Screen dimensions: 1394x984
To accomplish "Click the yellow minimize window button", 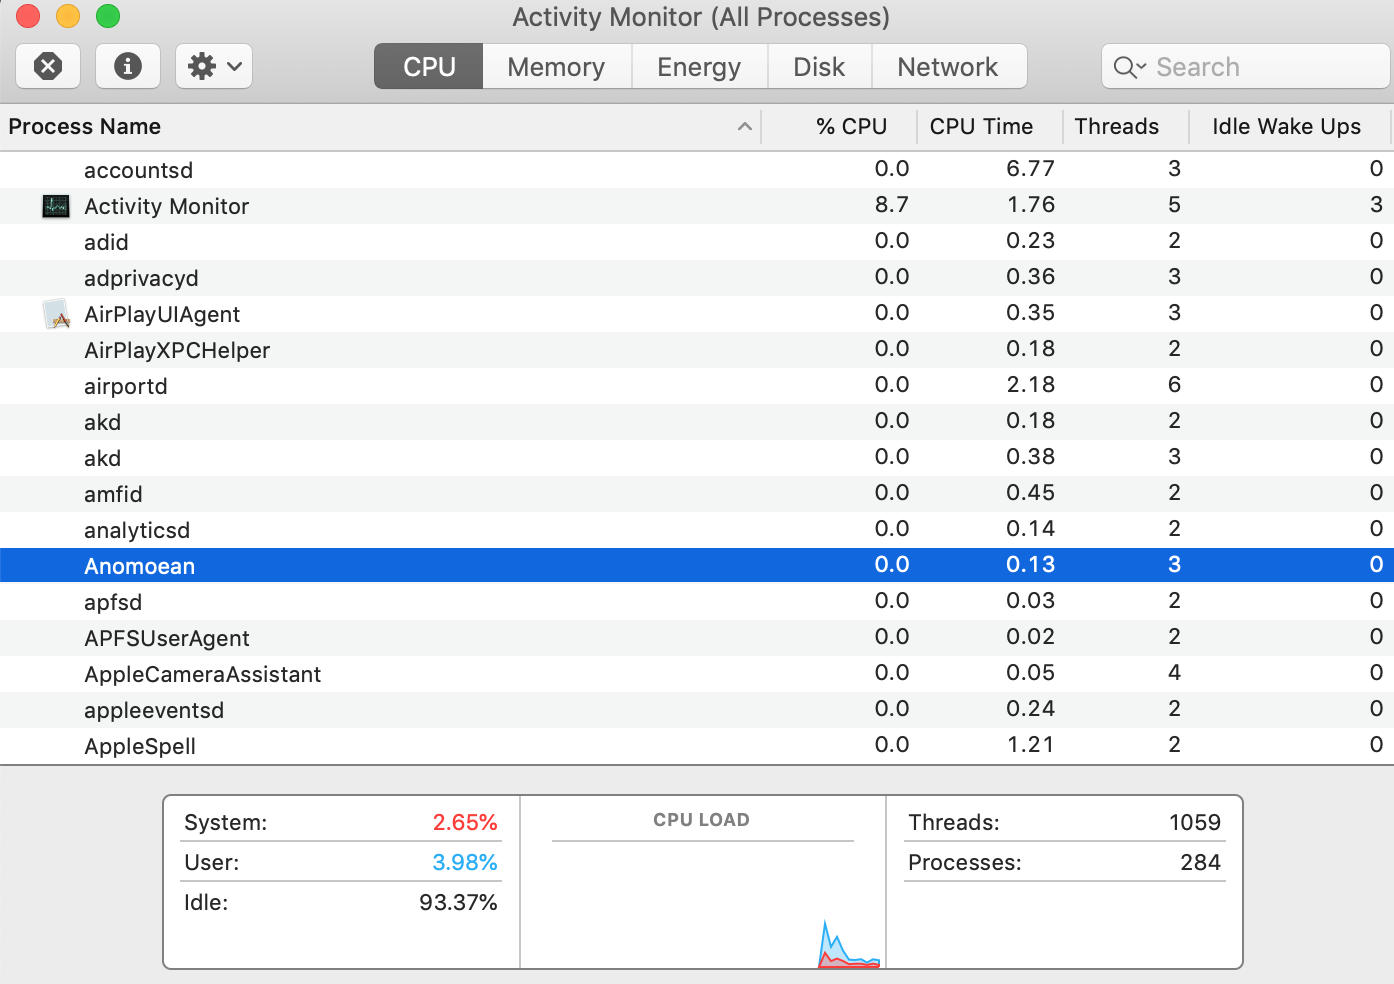I will coord(68,16).
